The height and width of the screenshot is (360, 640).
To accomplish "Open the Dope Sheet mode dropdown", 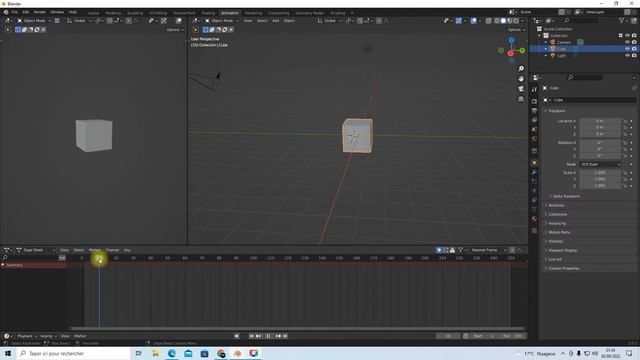I will [x=35, y=250].
